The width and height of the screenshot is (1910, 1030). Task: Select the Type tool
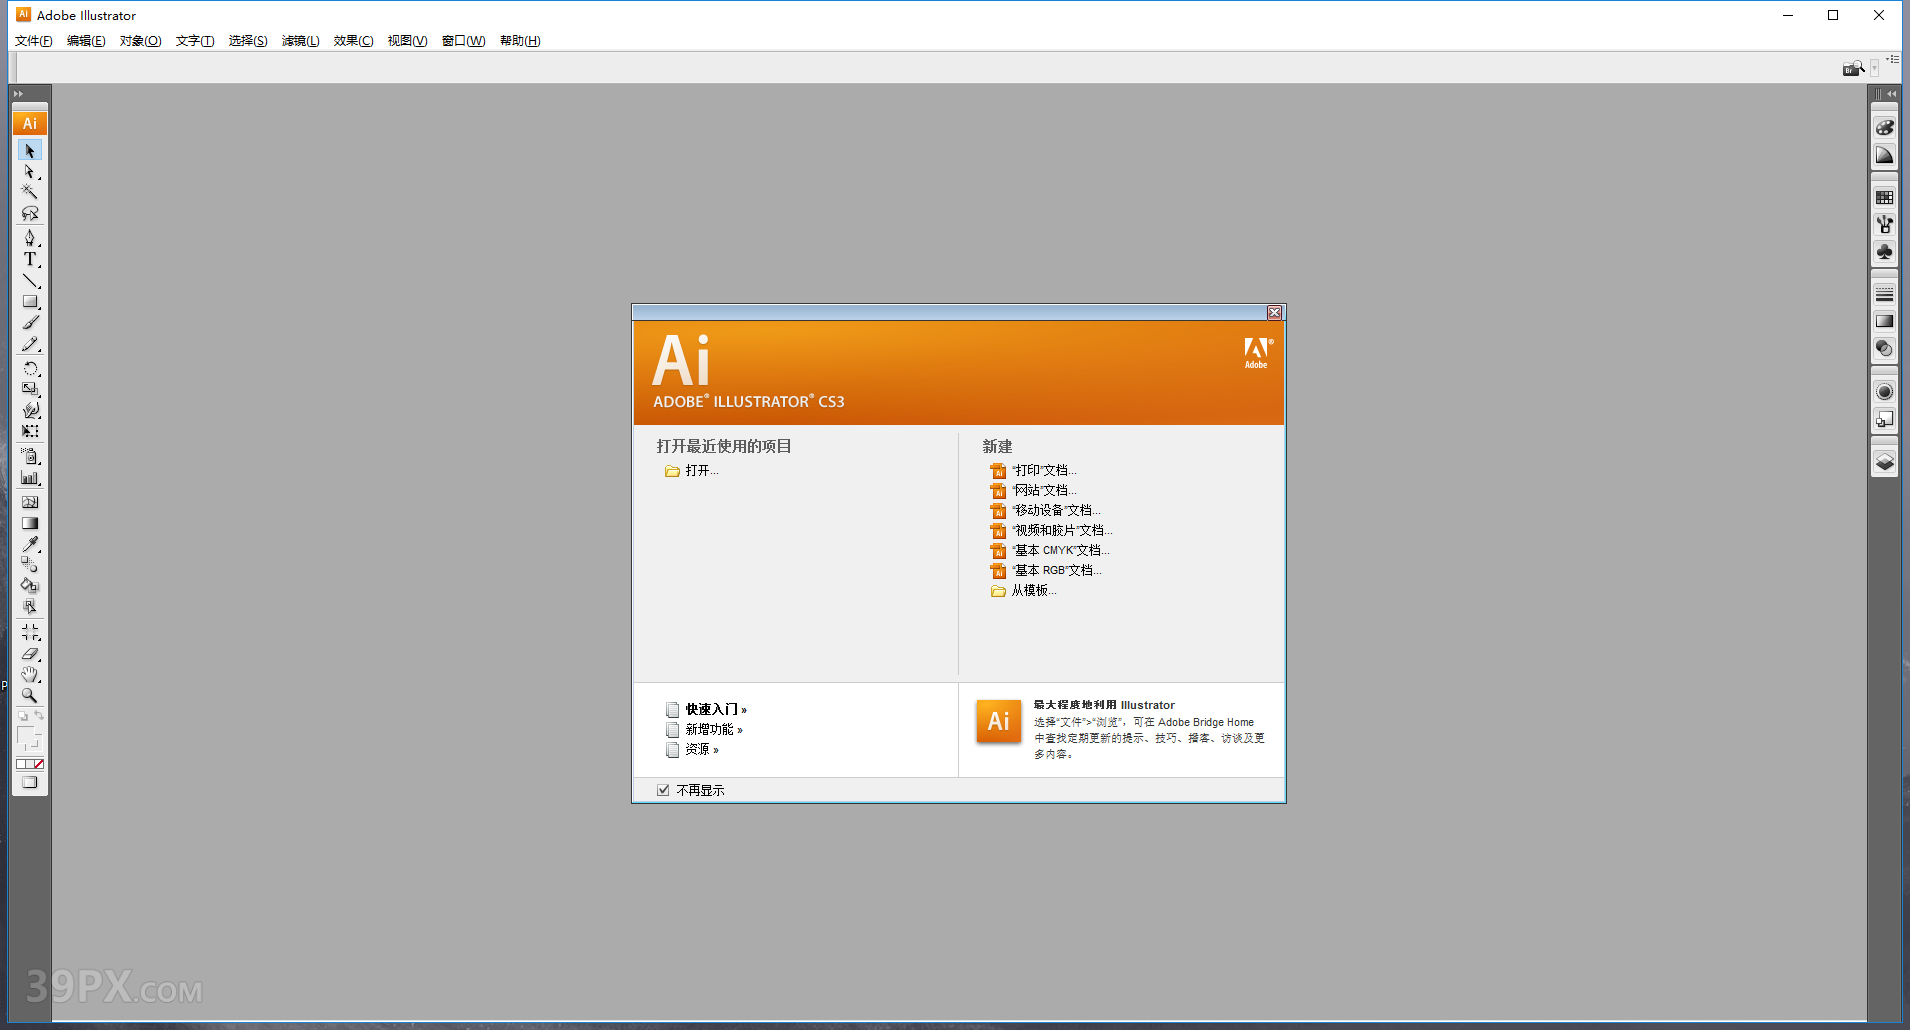pyautogui.click(x=30, y=260)
